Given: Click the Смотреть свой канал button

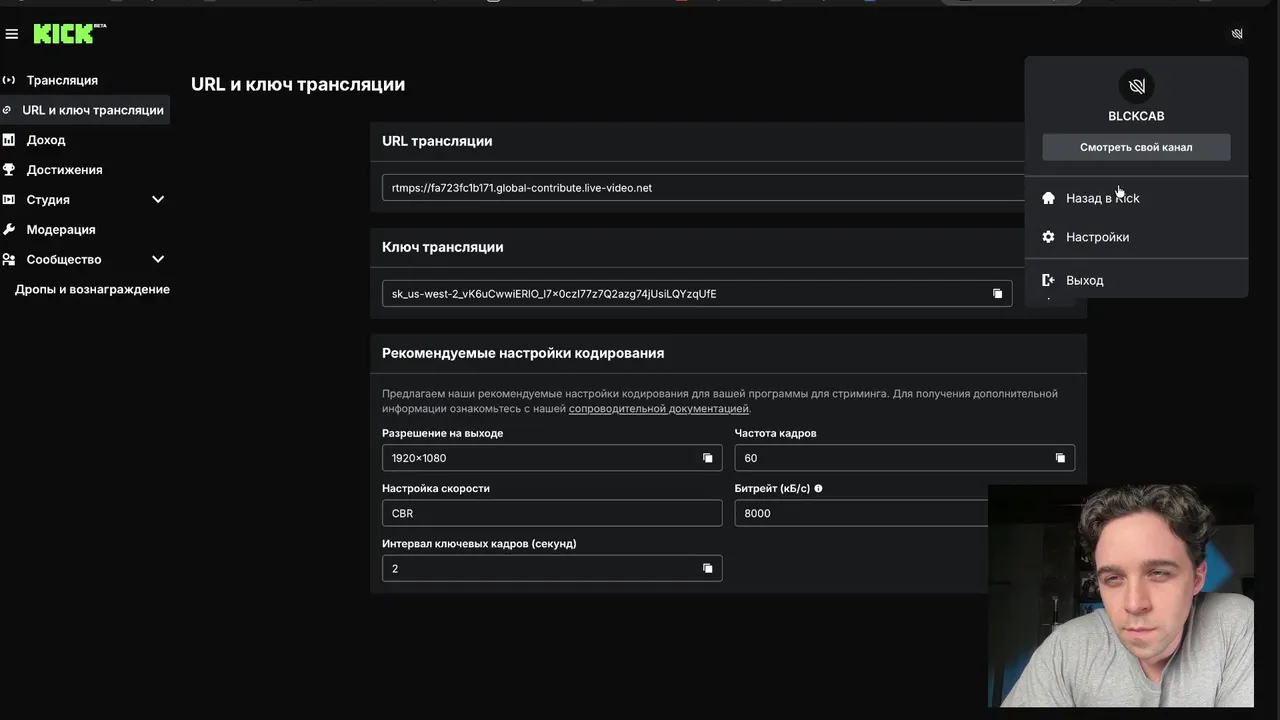Looking at the screenshot, I should coord(1136,147).
